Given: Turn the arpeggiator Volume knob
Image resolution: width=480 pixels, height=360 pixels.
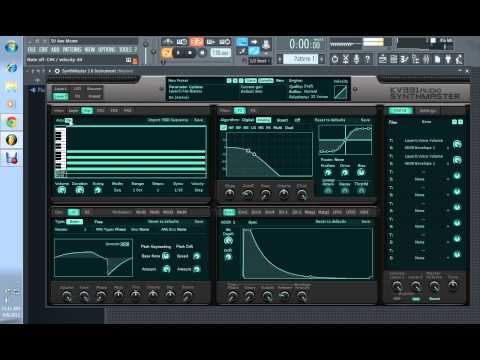Looking at the screenshot, I should [x=62, y=190].
